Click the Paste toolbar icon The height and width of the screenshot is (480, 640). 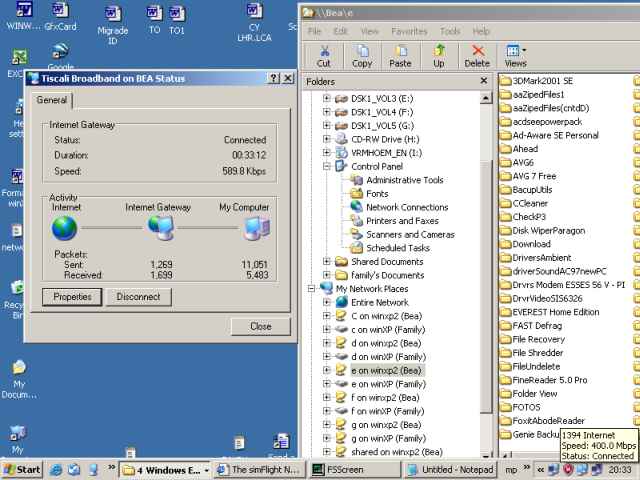(x=400, y=55)
